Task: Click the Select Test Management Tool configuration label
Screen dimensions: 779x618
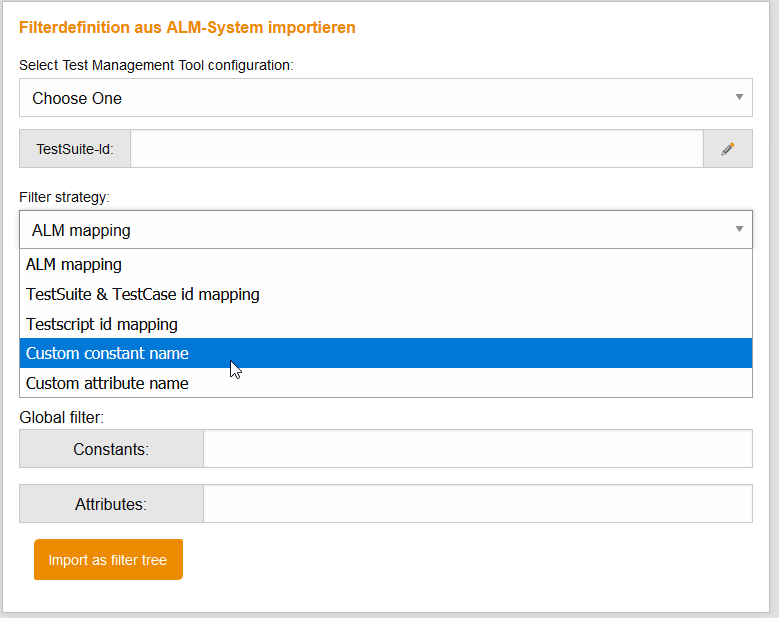Action: click(x=156, y=65)
